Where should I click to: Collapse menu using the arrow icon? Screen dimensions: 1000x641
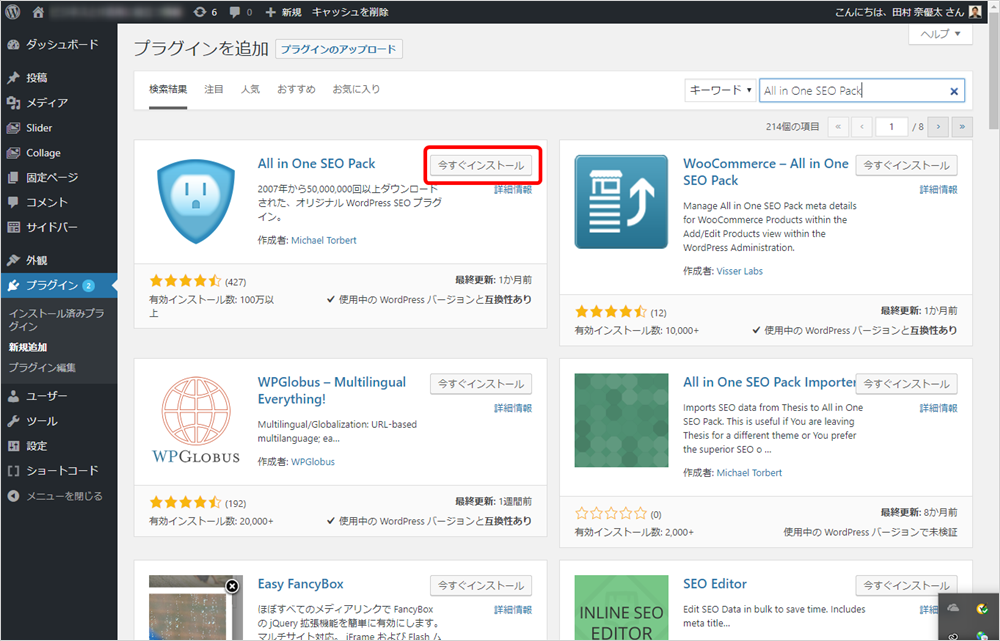pos(13,496)
